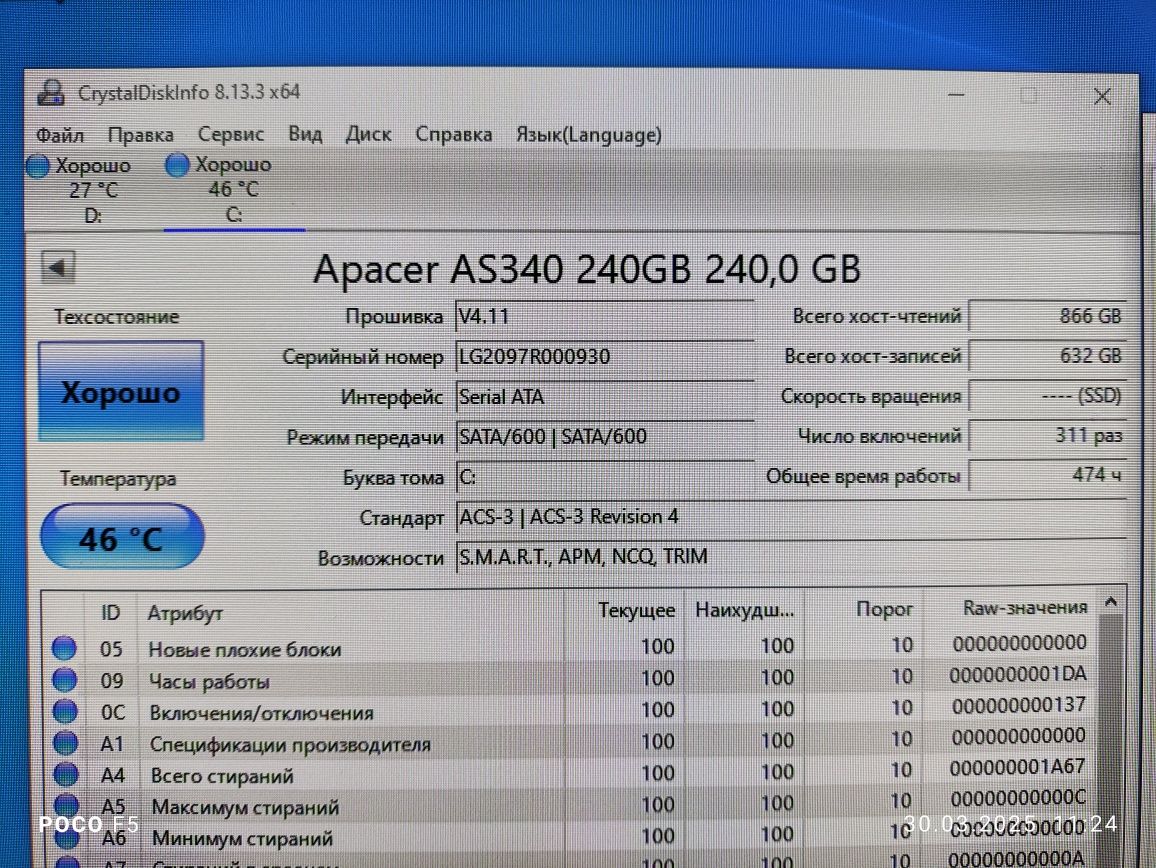
Task: Click status orb of attribute 05 row
Action: 64,647
